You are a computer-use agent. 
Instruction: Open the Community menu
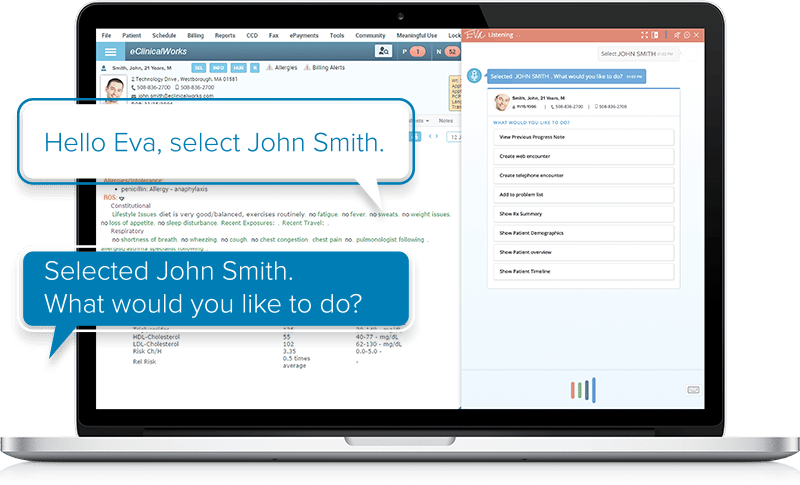370,35
